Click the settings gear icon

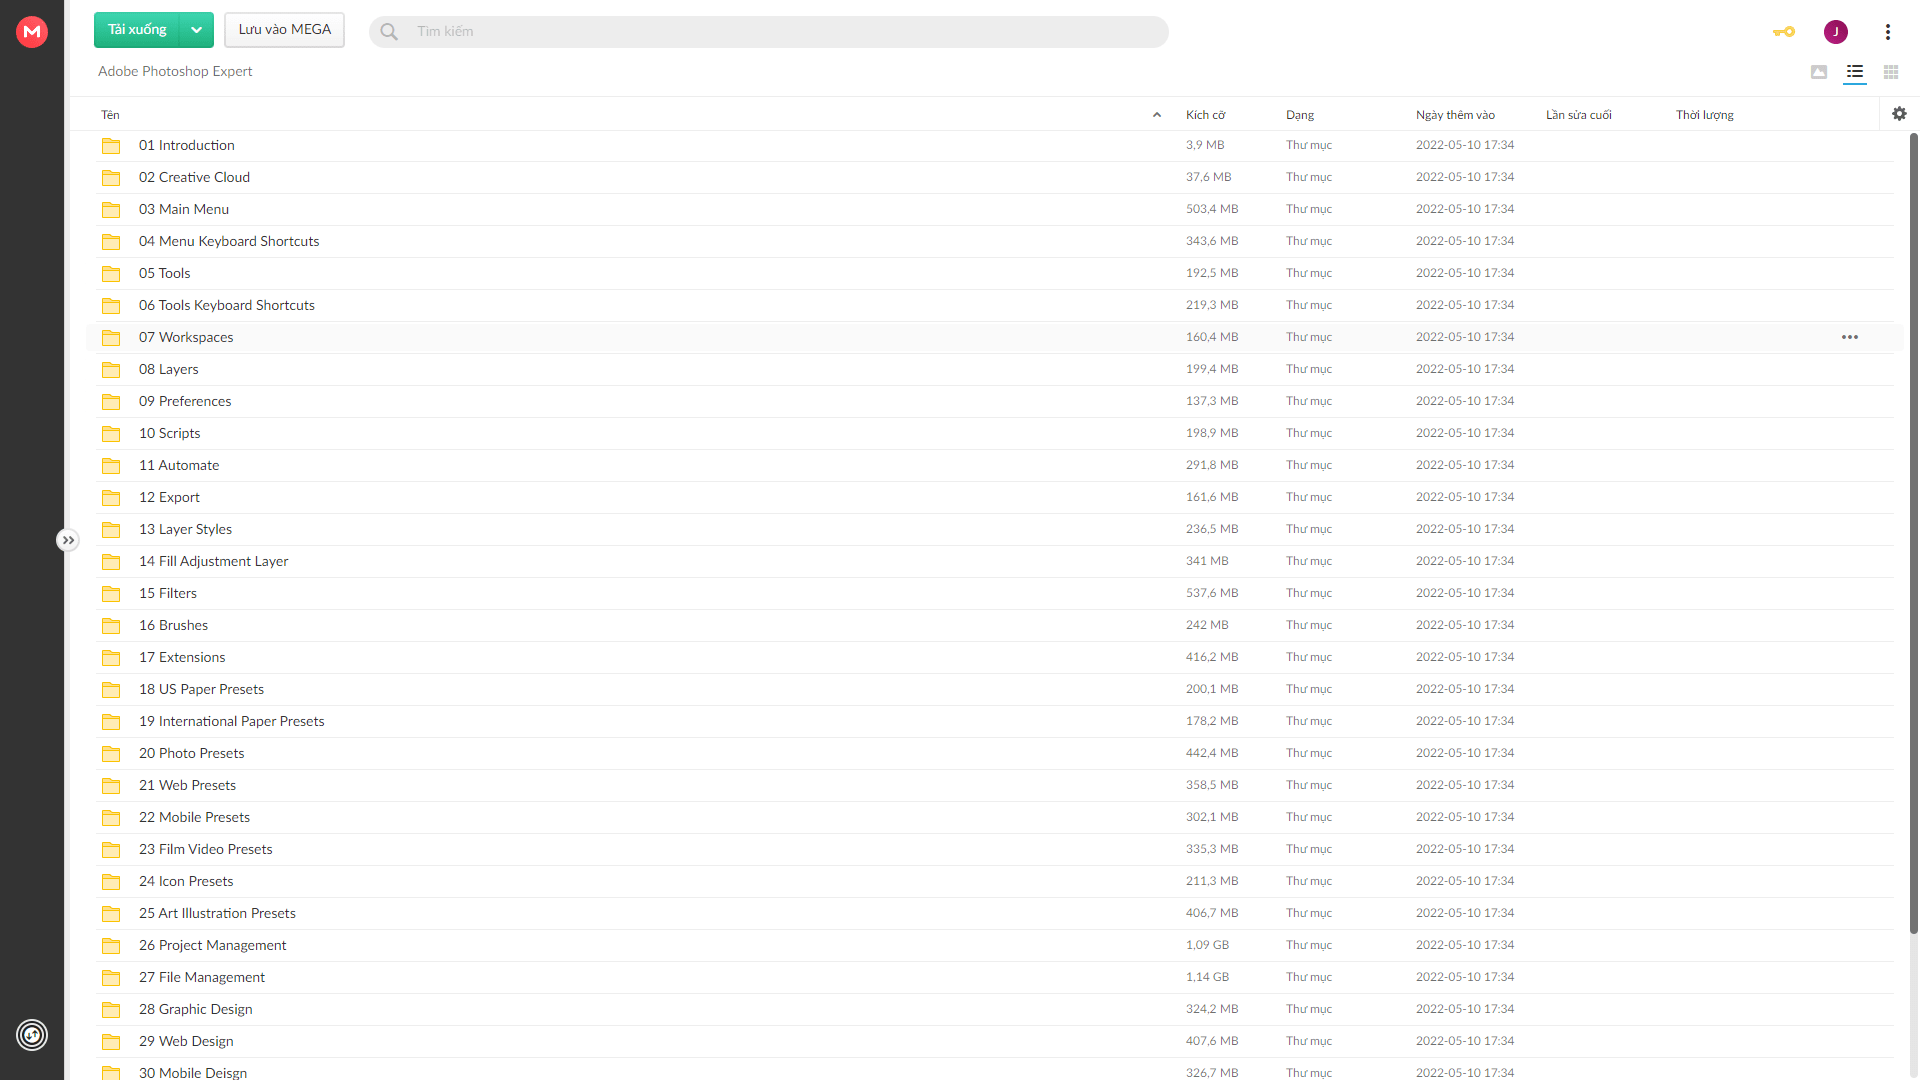(1899, 113)
